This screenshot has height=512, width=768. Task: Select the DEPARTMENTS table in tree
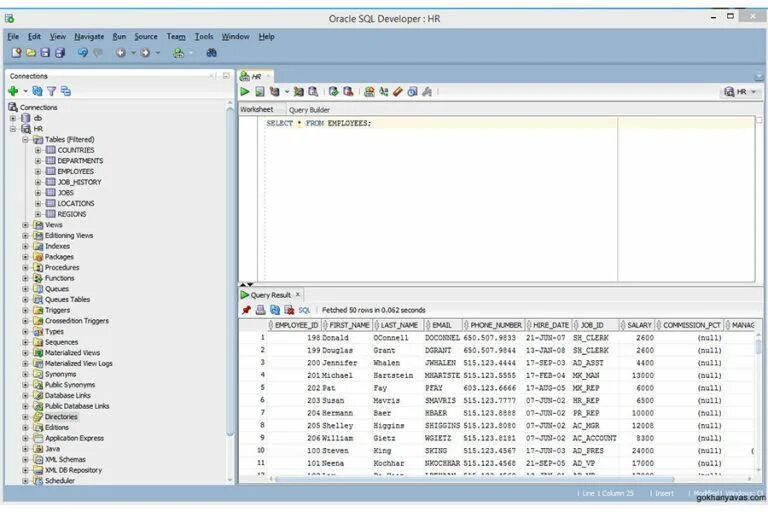[80, 161]
